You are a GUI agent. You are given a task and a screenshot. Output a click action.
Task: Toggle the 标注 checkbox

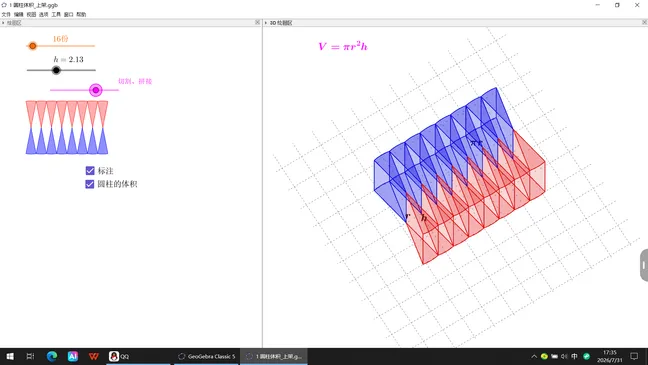pos(90,171)
